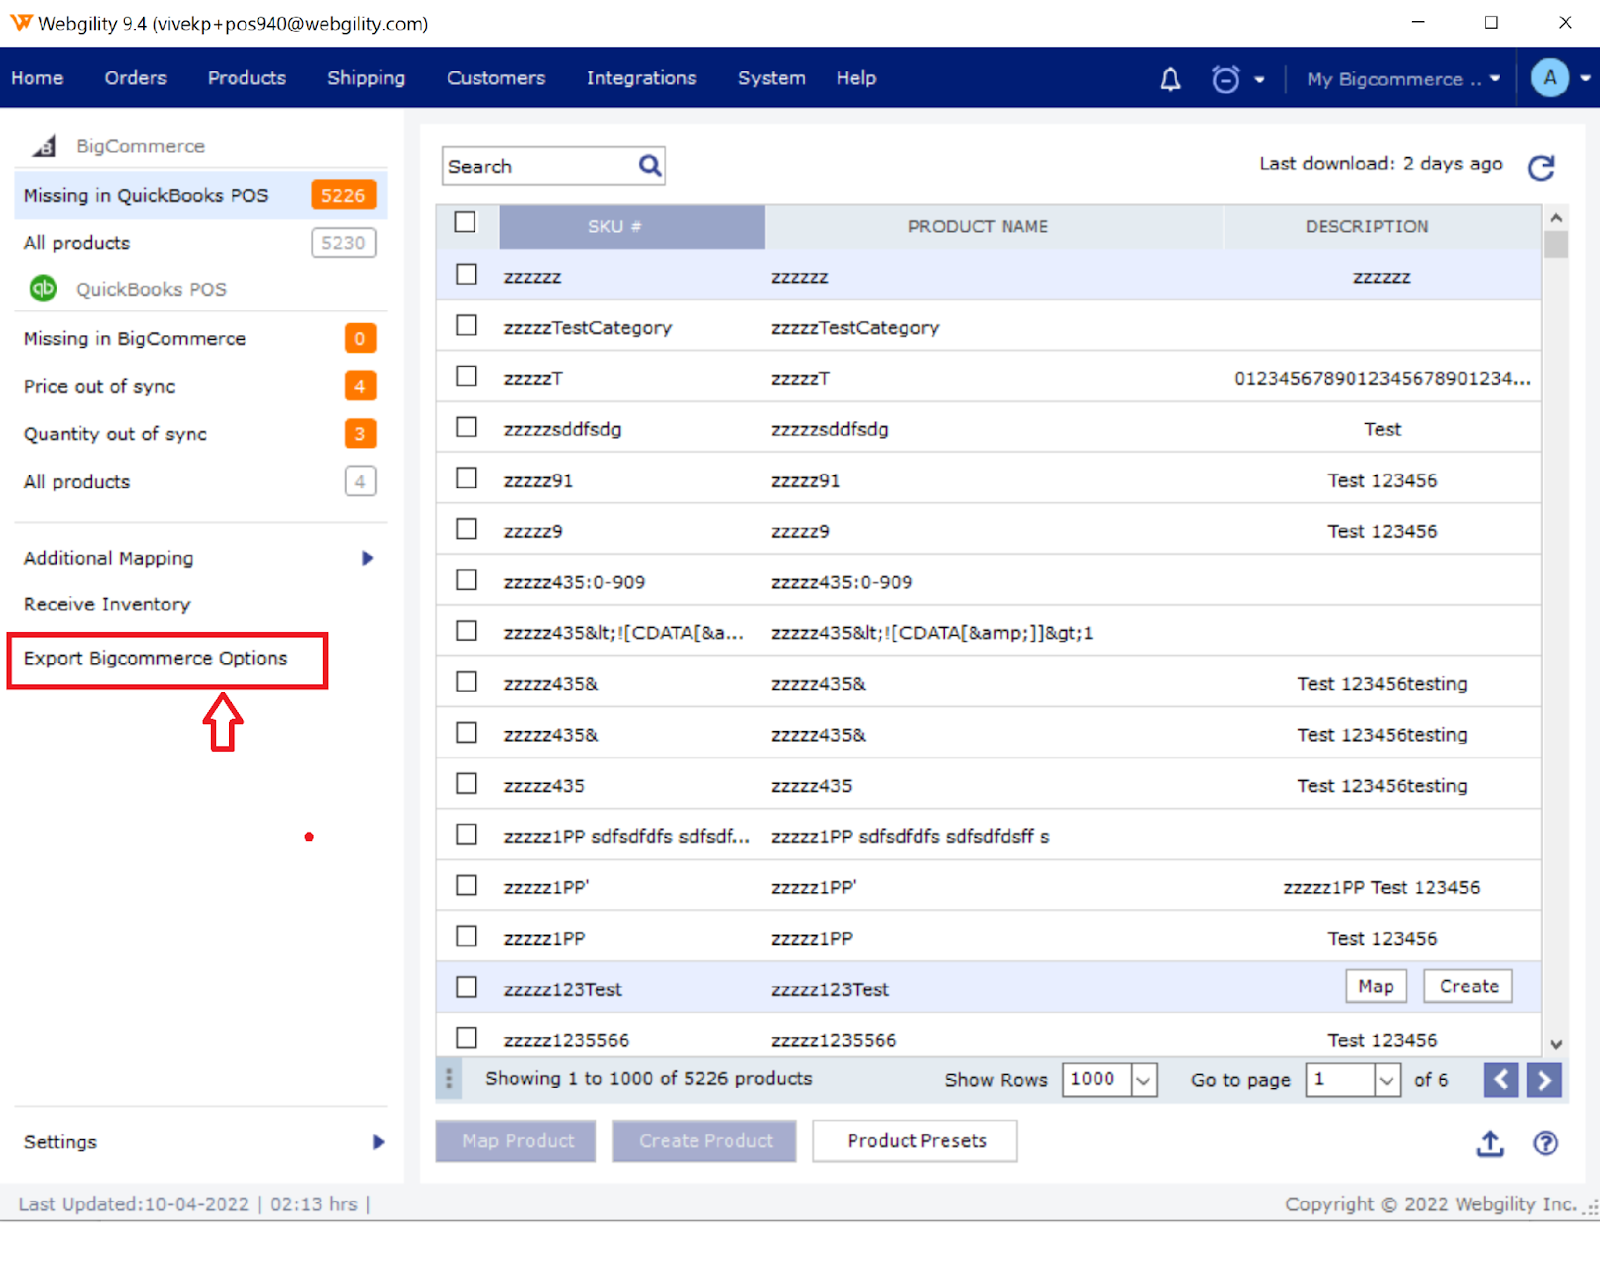Open the My Bigcommerce store dropdown

pyautogui.click(x=1403, y=79)
